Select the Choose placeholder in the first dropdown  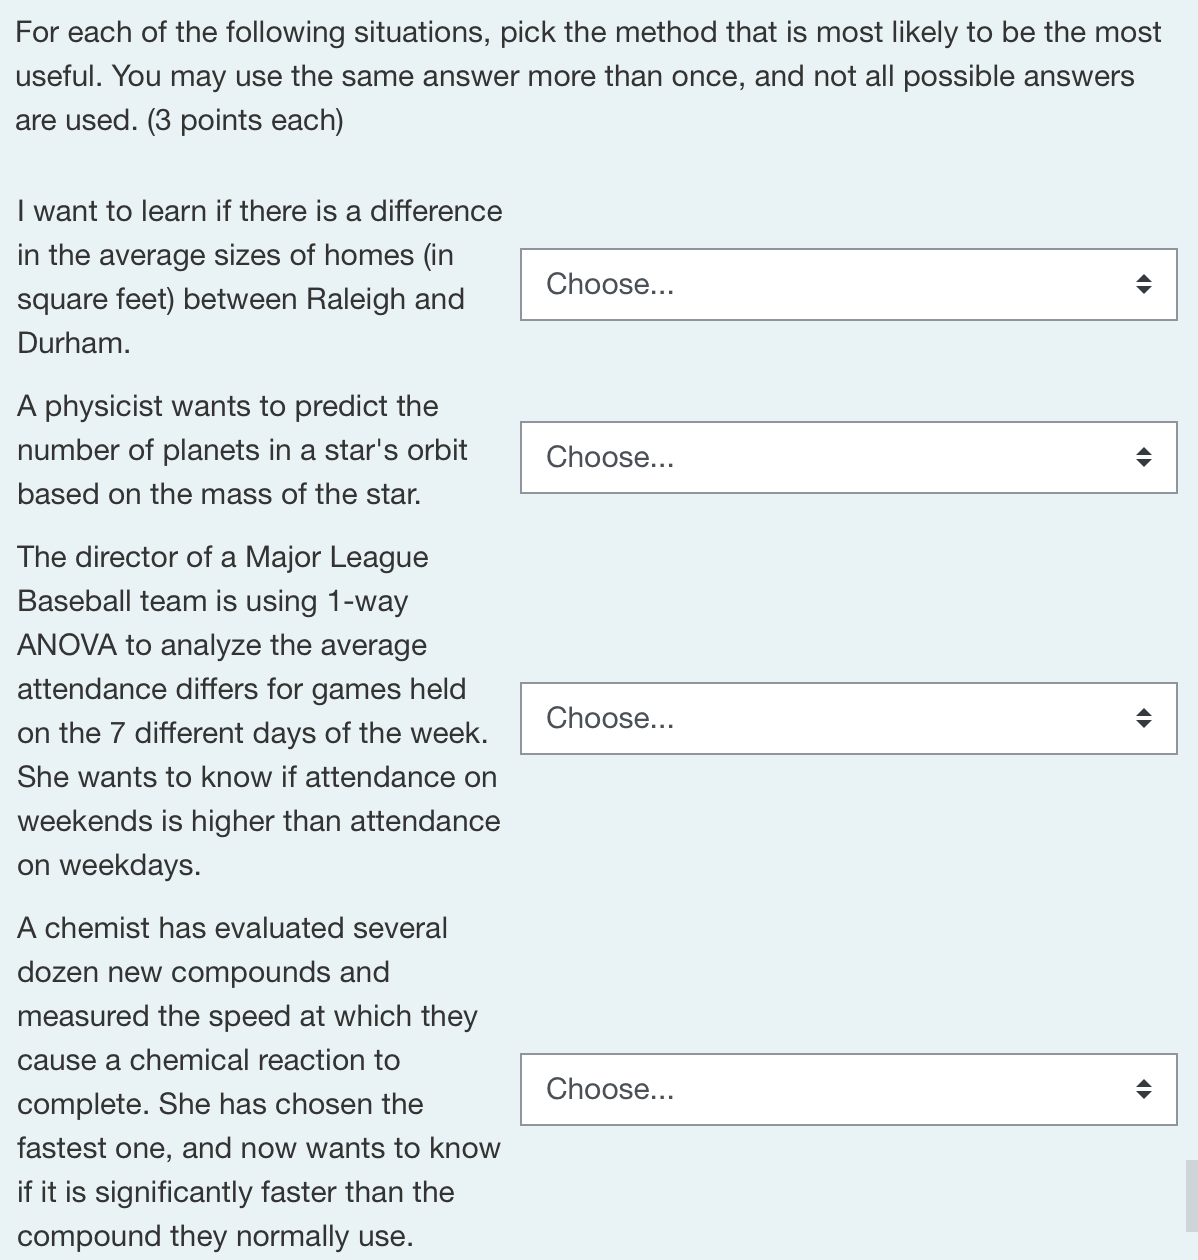click(x=610, y=284)
